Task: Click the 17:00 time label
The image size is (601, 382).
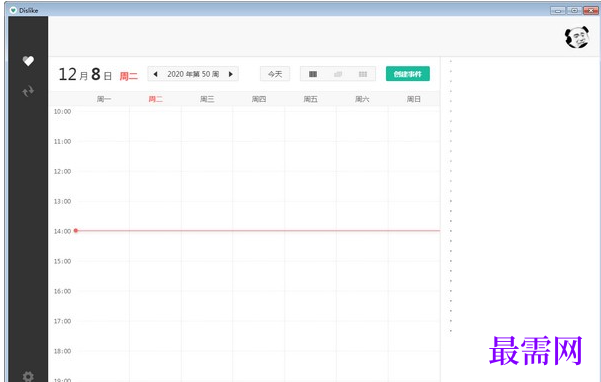Action: point(62,321)
